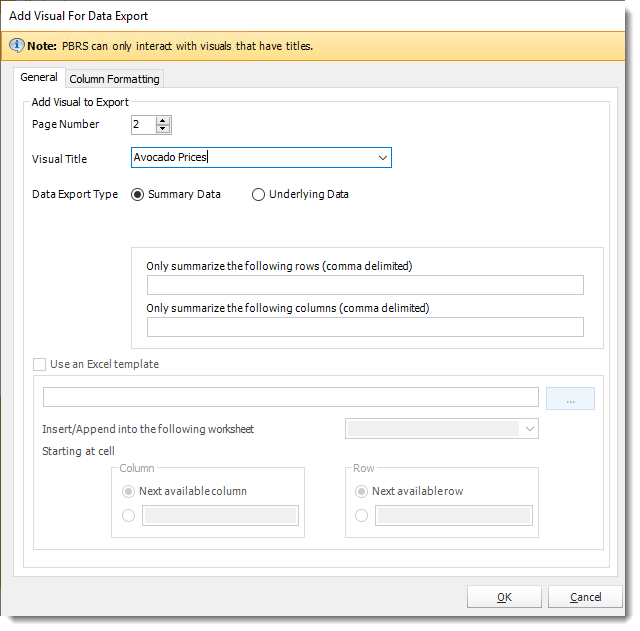Click the Cancel button
This screenshot has height=631, width=640.
point(585,597)
